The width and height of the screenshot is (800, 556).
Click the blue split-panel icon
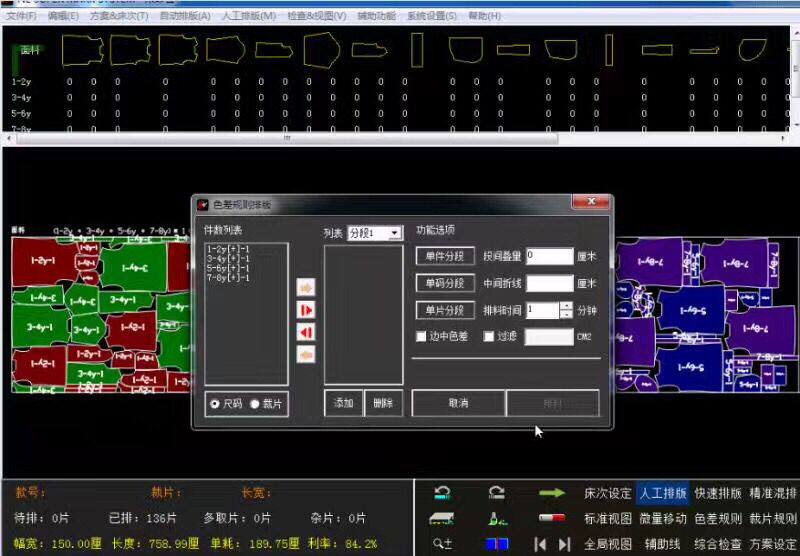coord(497,544)
